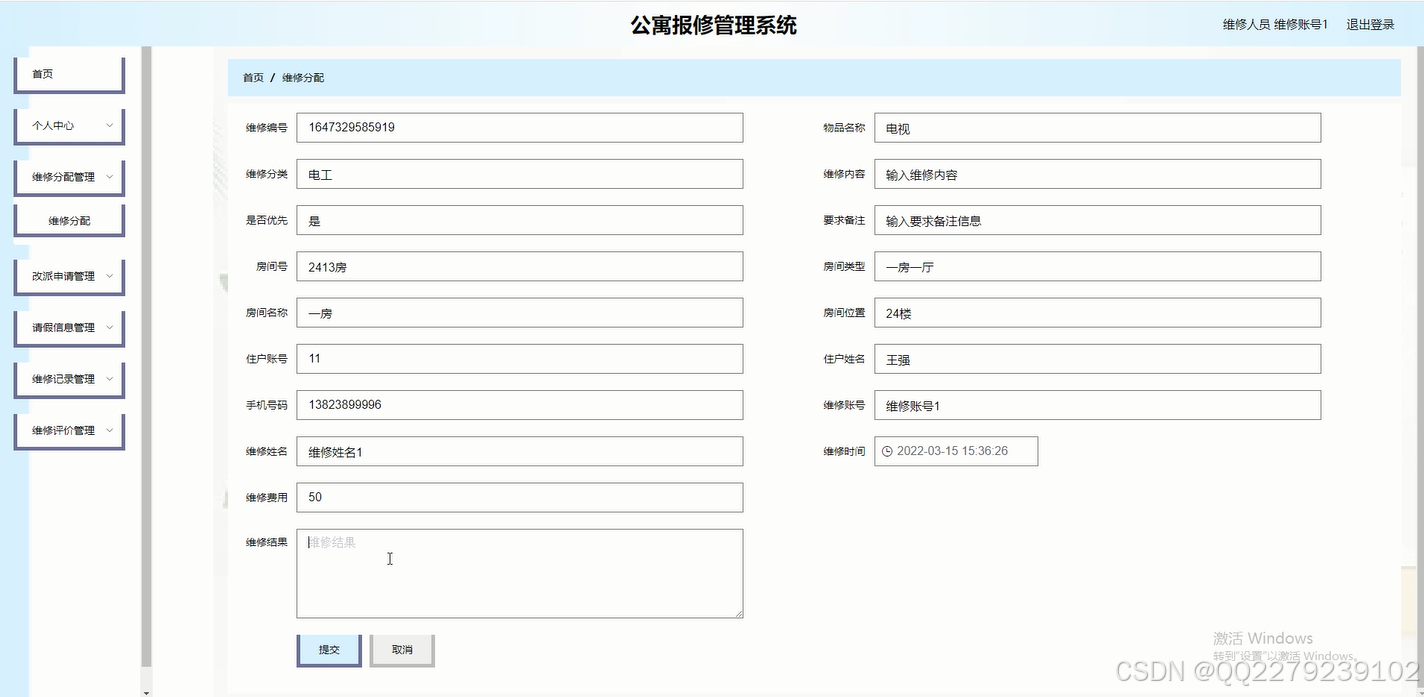Click the 要求备注 input field
Screen dimensions: 1424x697
click(1097, 220)
